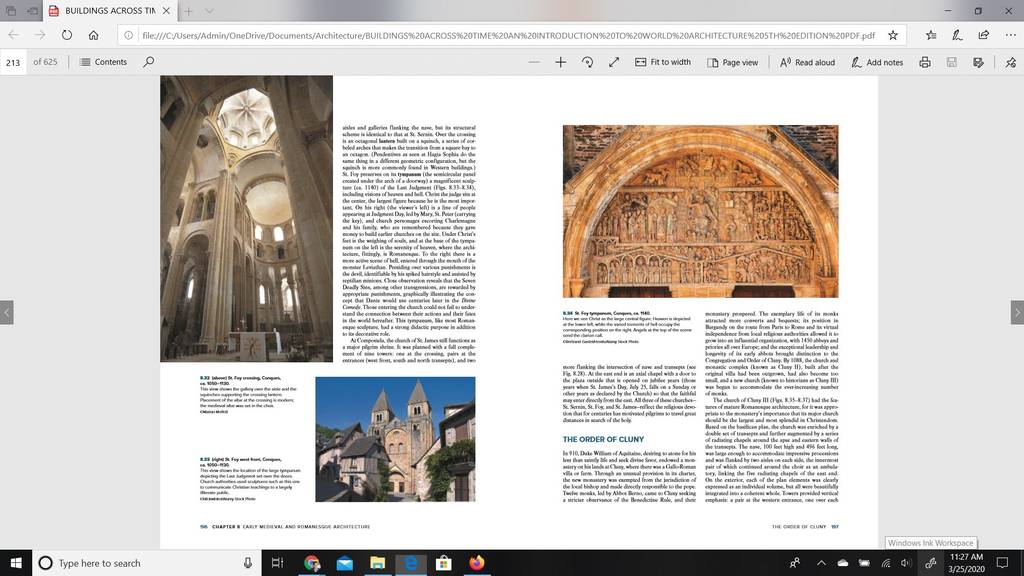Click the St. Foy tympanum photo
Screen dimensions: 1024x576
(700, 212)
